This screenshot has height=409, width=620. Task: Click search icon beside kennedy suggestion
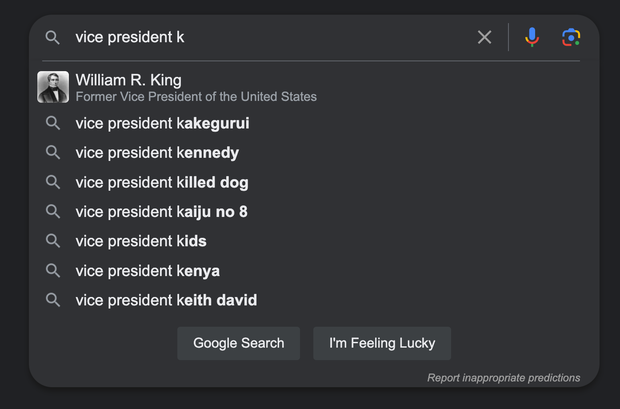coord(53,153)
